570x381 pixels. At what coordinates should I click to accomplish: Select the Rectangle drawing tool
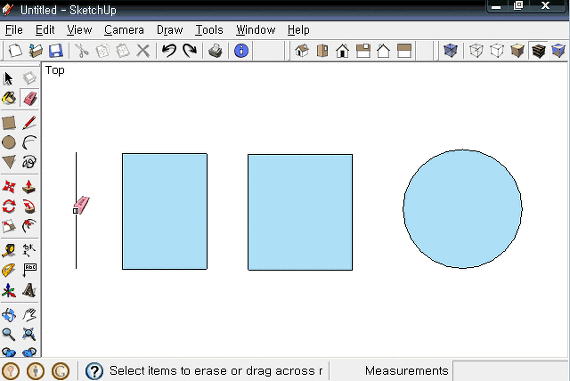pyautogui.click(x=9, y=123)
